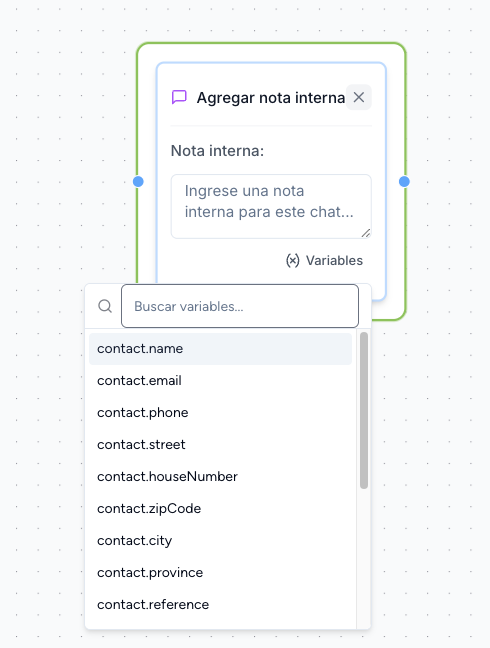
Task: Focus the Buscar variables search field
Action: pos(240,306)
